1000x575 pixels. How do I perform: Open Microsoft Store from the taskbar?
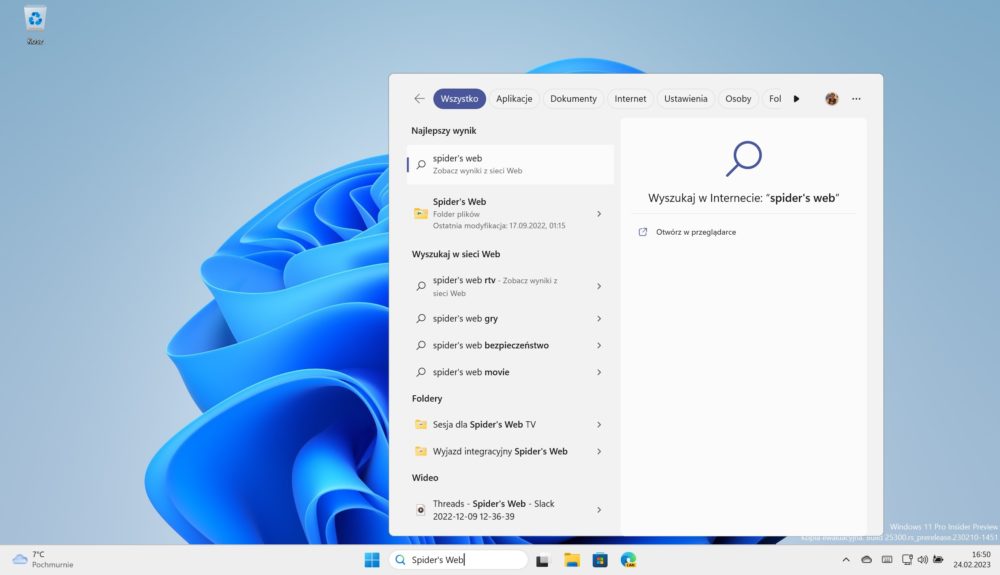(x=599, y=560)
